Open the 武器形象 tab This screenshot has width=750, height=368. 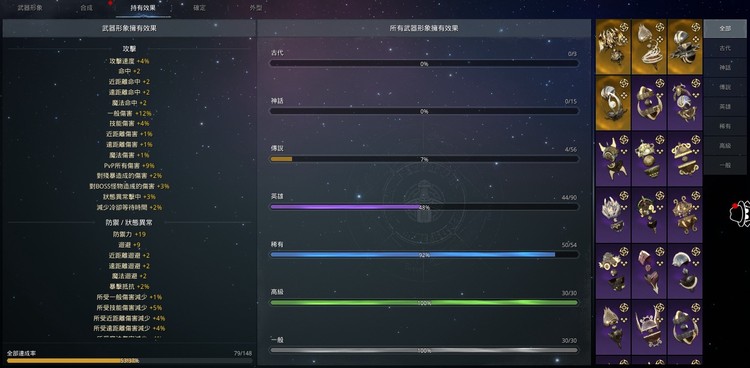pyautogui.click(x=30, y=8)
